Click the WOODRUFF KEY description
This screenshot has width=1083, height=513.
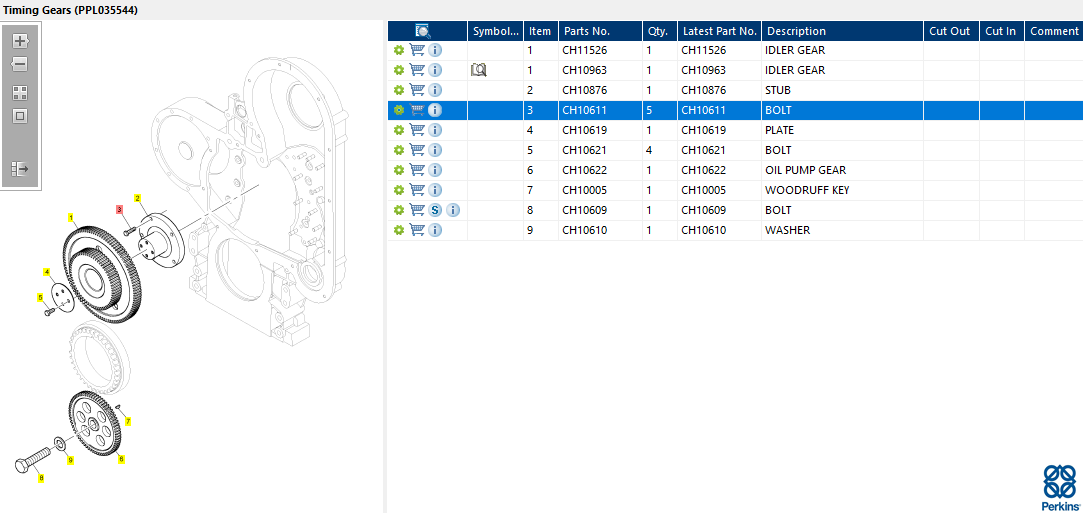807,190
